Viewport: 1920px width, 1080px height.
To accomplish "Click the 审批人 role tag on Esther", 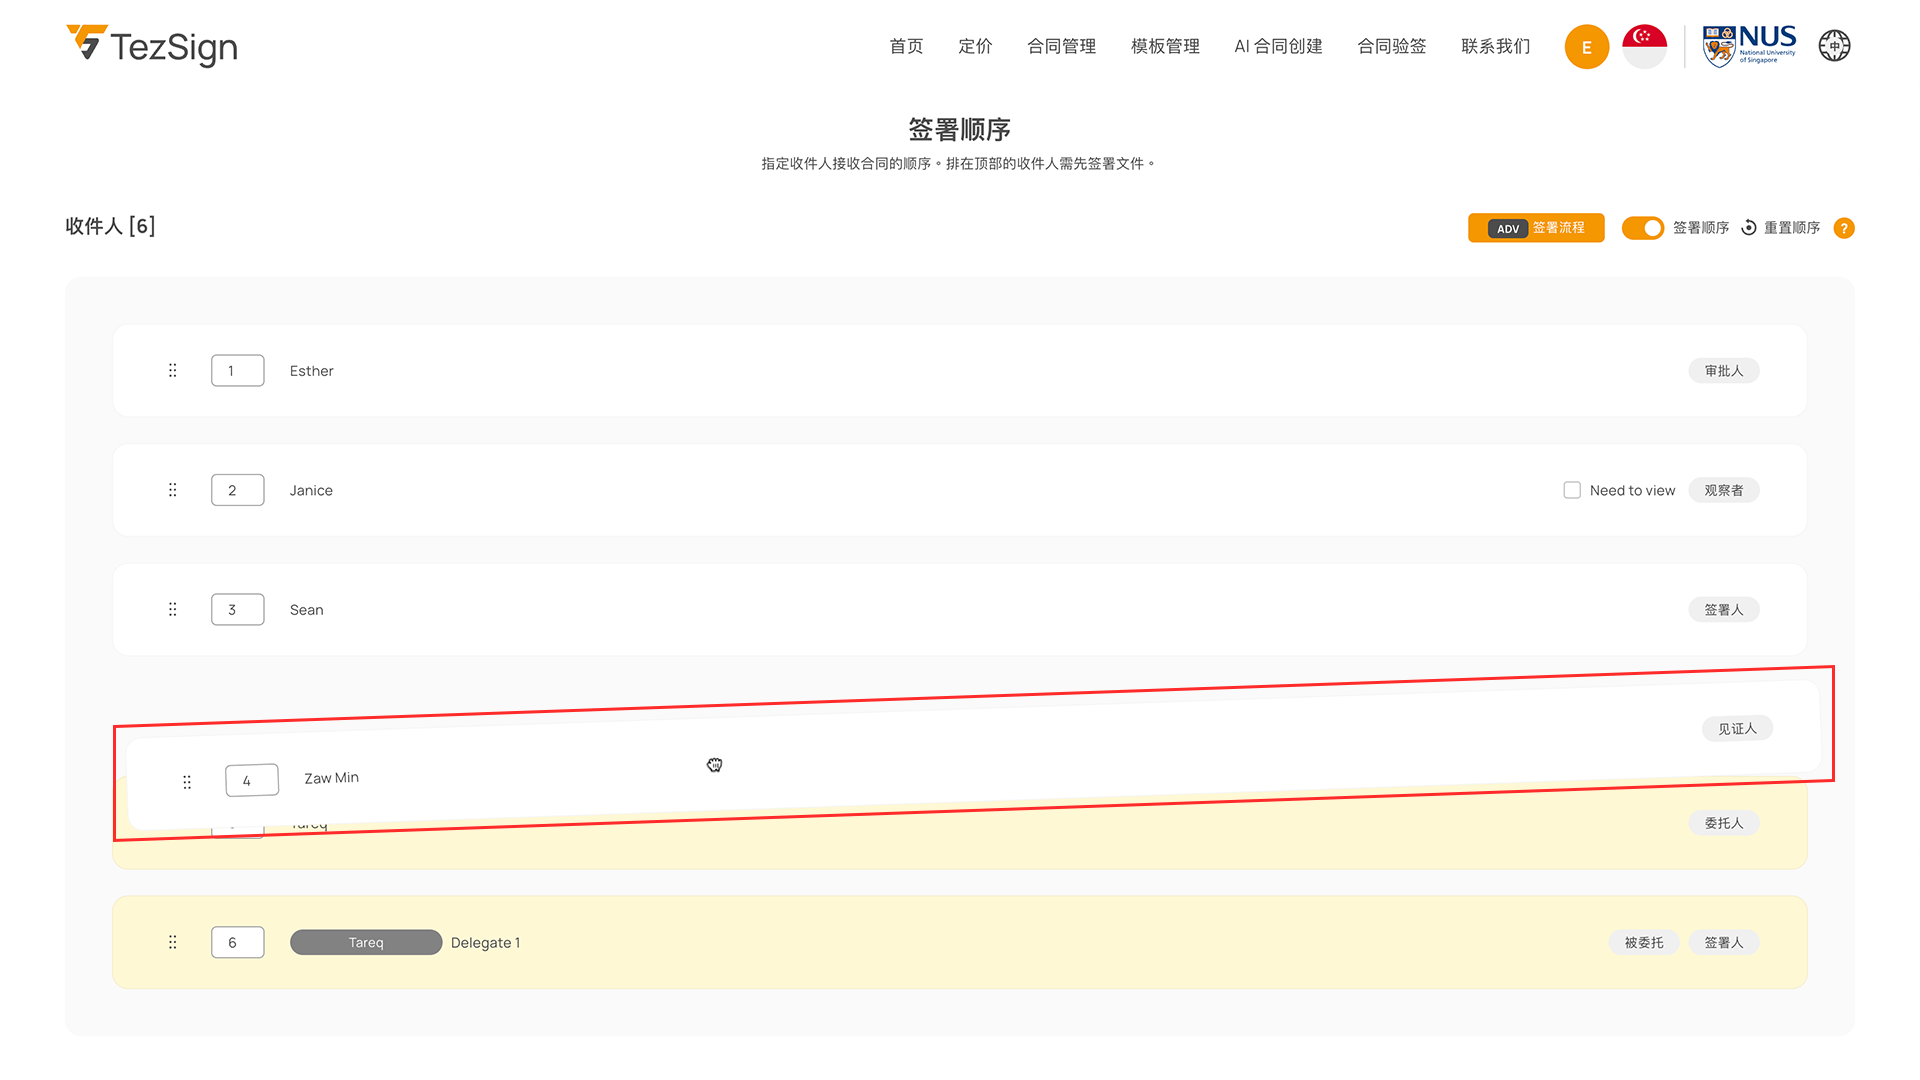I will (1723, 371).
